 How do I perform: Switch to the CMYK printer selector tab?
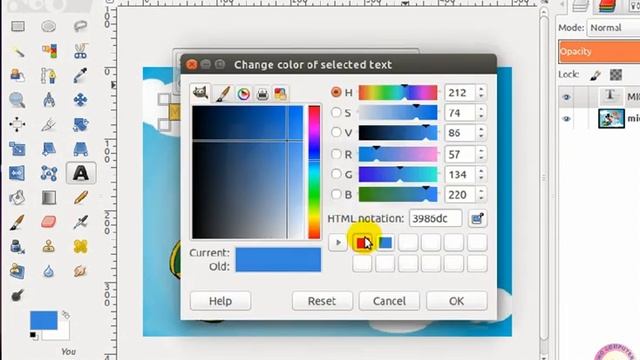click(262, 94)
